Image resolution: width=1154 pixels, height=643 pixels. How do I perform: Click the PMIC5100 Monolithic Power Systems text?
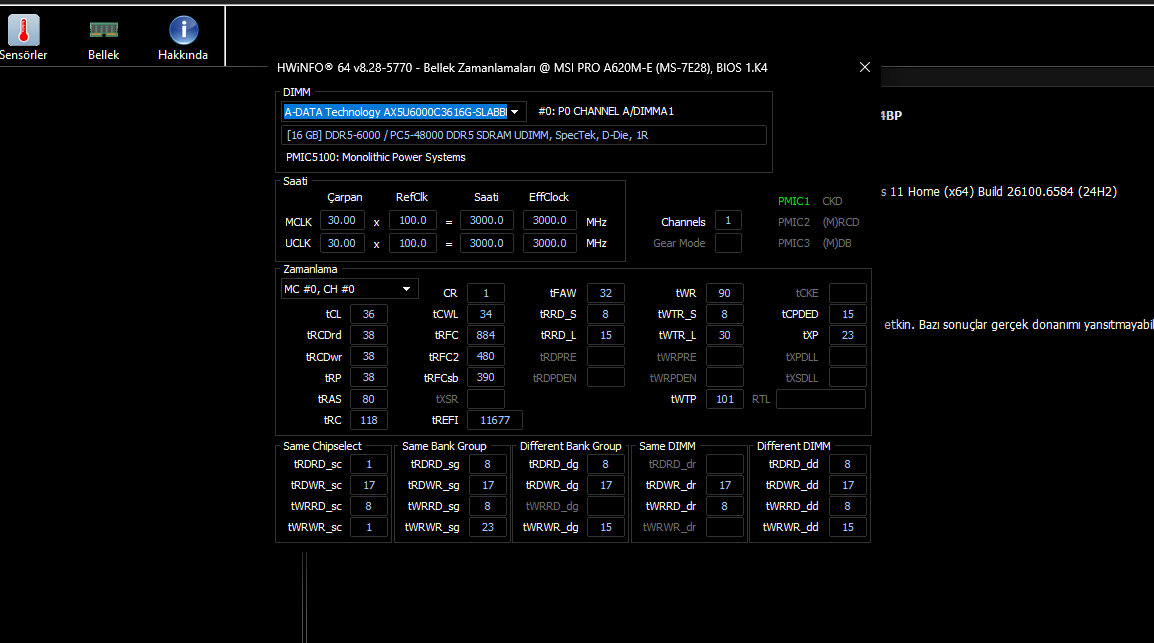pos(375,157)
